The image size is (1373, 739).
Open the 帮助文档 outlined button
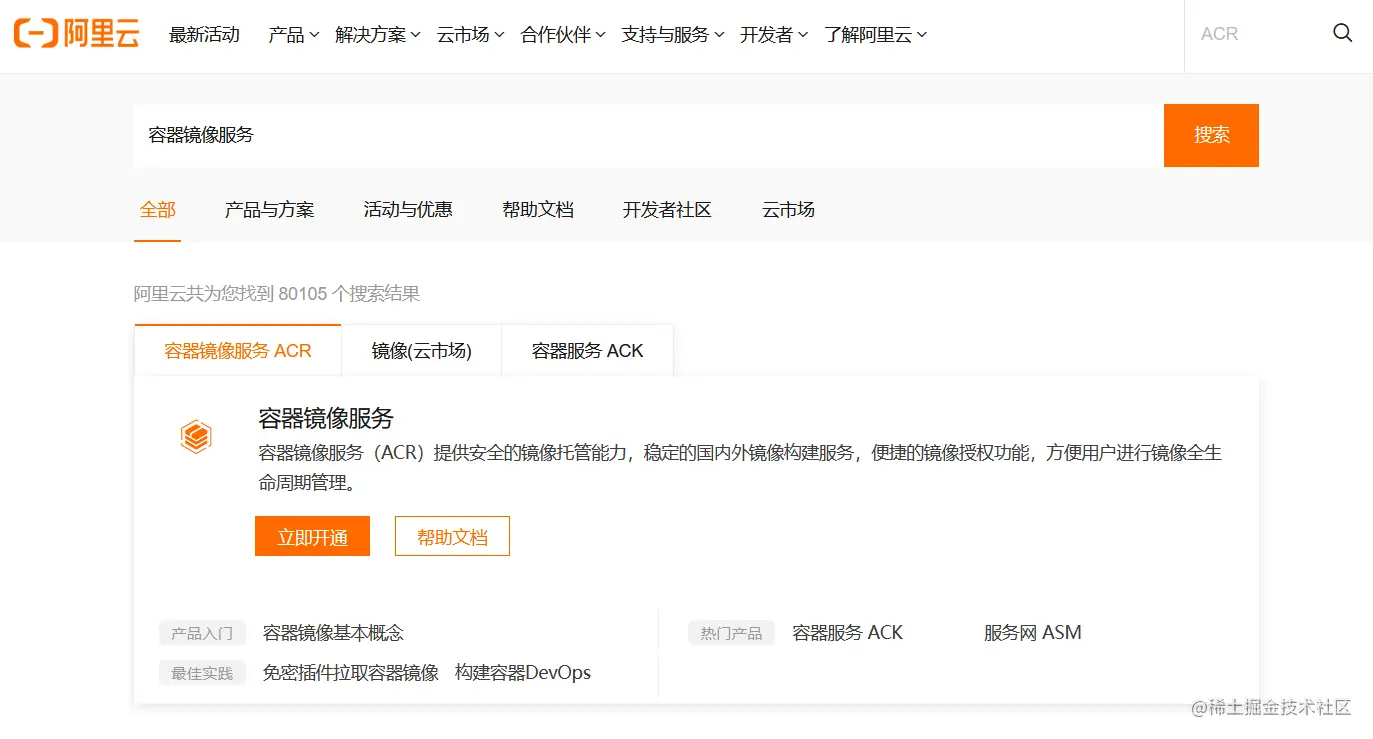[452, 536]
